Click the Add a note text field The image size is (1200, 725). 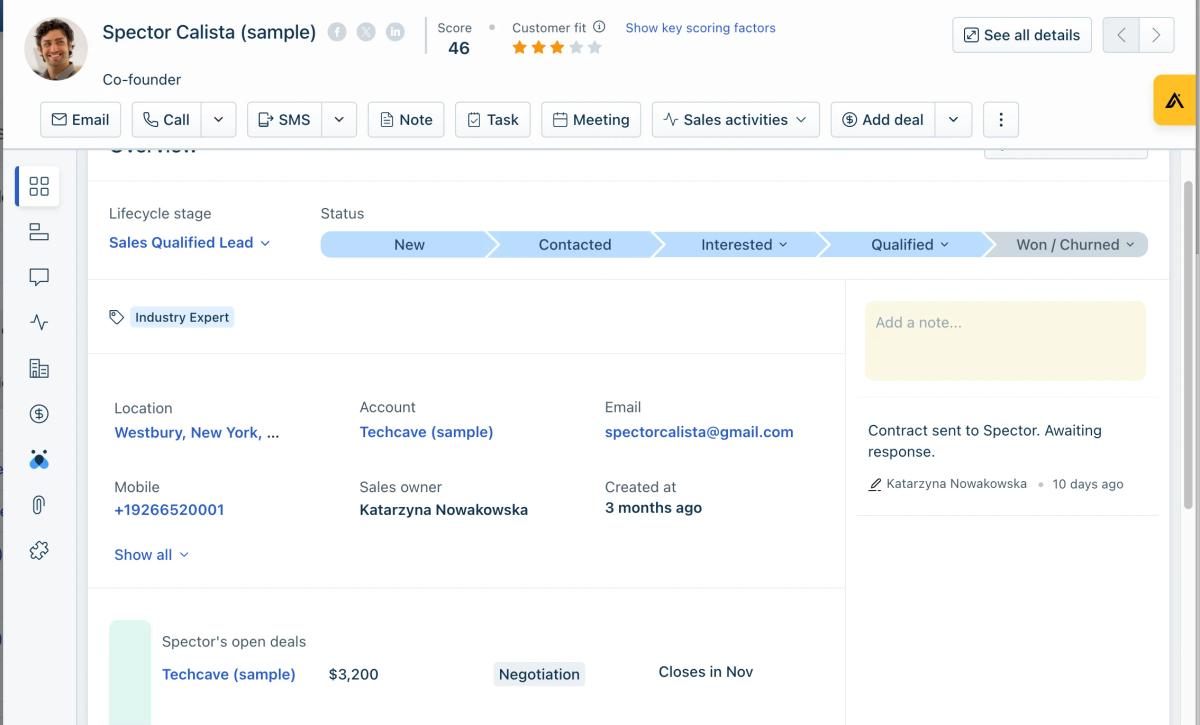point(1005,340)
